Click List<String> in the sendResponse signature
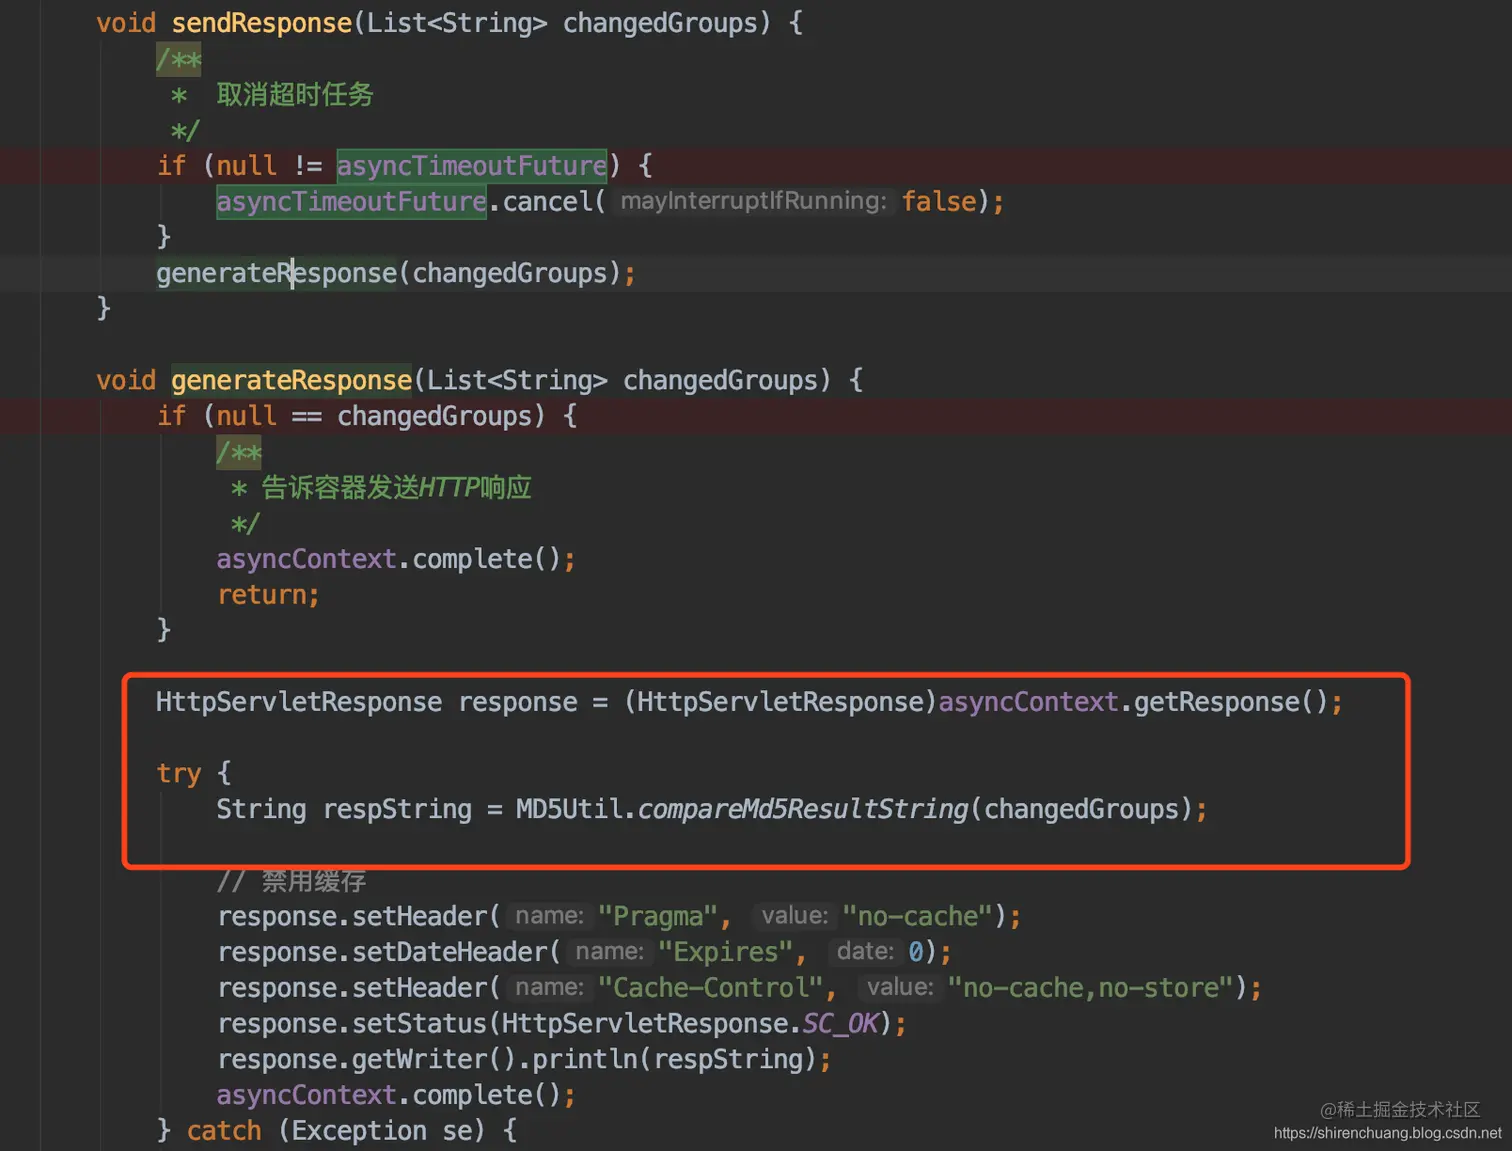 tap(456, 23)
